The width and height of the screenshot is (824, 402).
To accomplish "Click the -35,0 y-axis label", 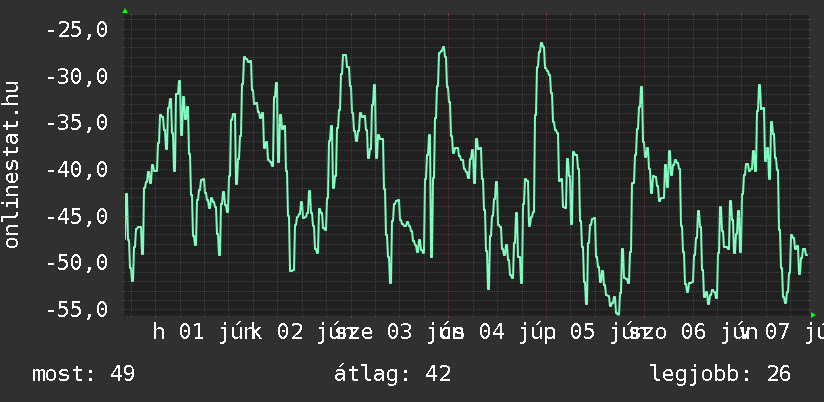I will click(77, 123).
